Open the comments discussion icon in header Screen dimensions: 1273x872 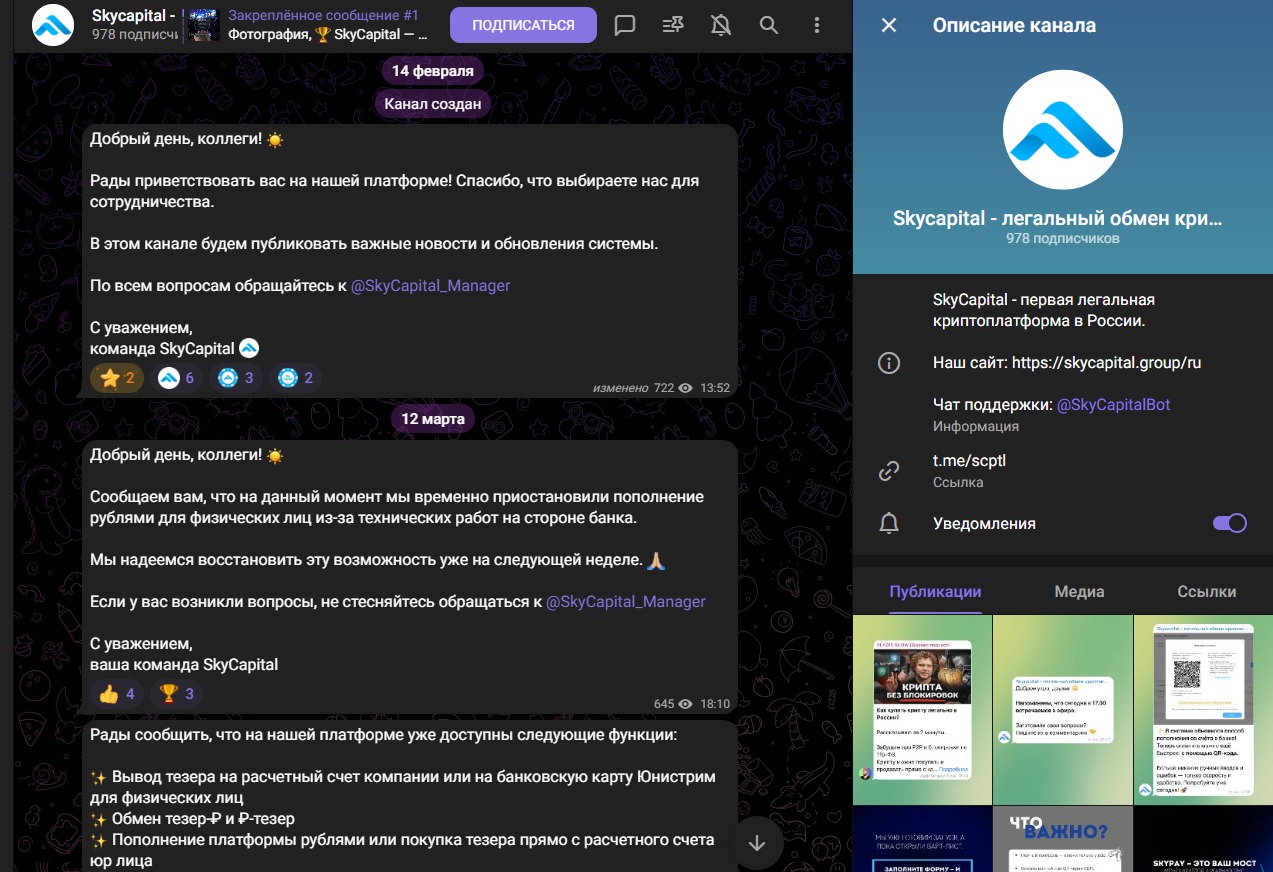pyautogui.click(x=625, y=25)
